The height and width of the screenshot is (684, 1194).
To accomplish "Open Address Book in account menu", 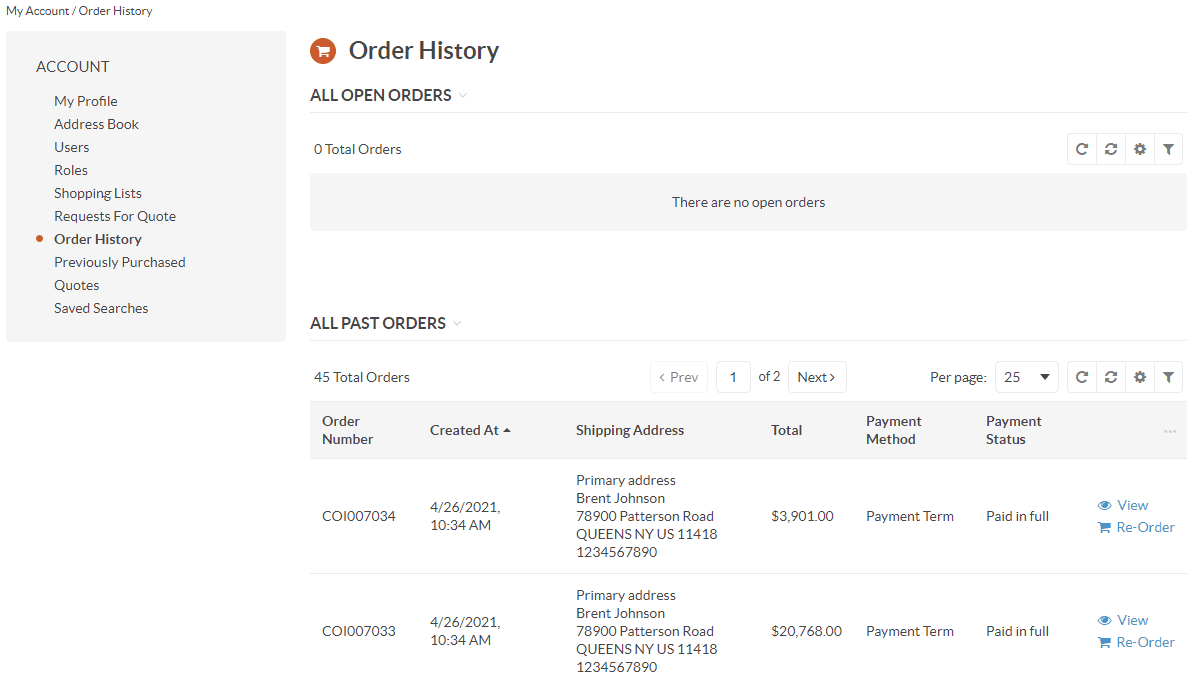I will coord(96,124).
